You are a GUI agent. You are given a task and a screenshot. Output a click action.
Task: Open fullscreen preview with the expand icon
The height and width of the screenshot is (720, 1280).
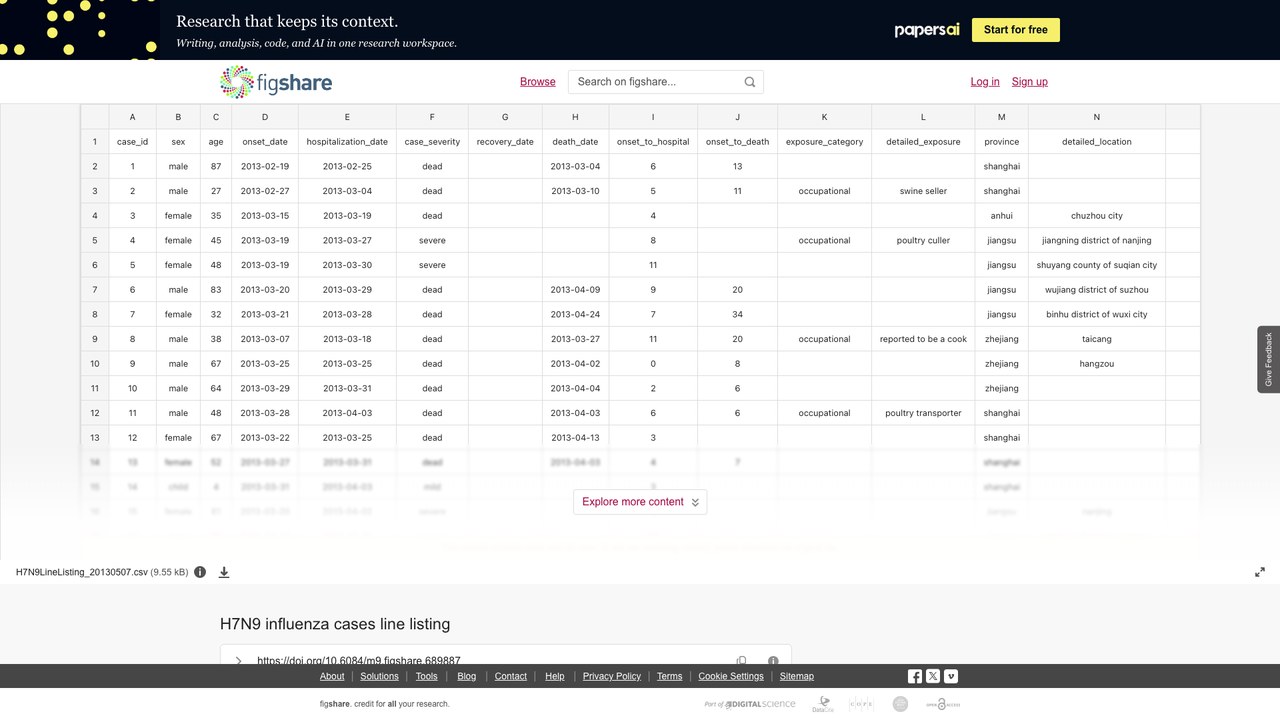(1260, 572)
